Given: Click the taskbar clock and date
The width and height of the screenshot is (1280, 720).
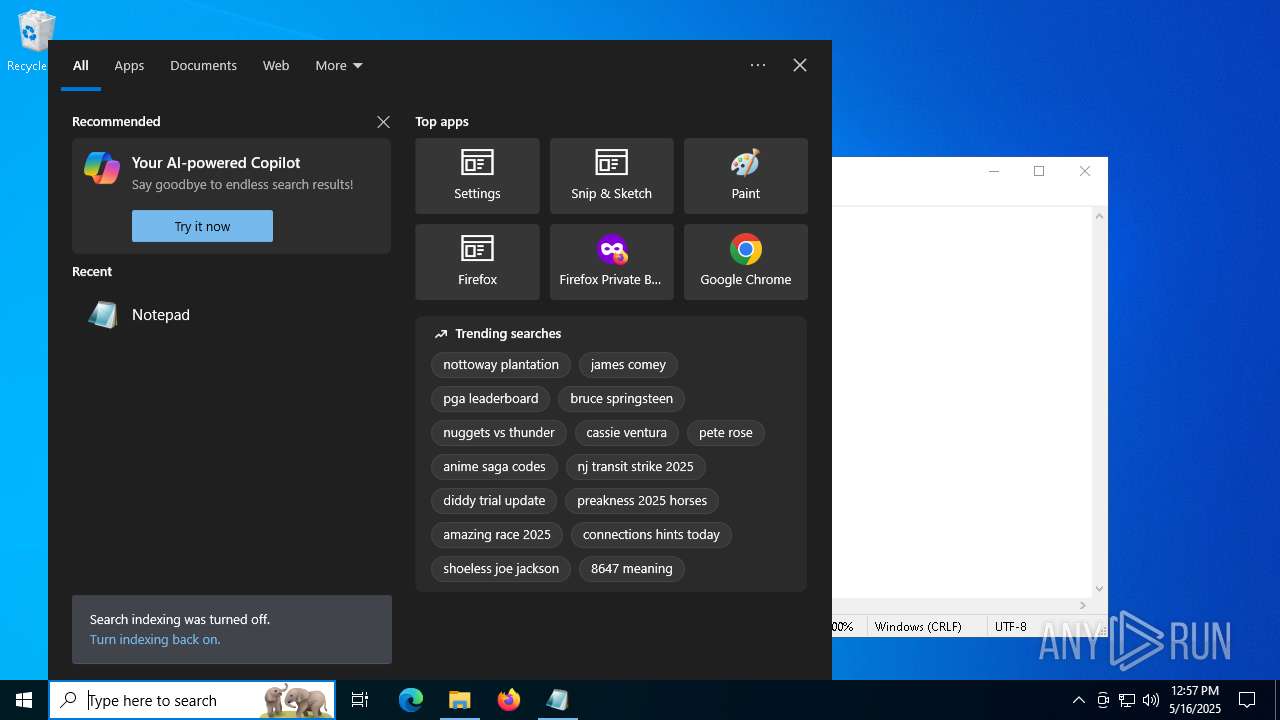Looking at the screenshot, I should pos(1195,700).
